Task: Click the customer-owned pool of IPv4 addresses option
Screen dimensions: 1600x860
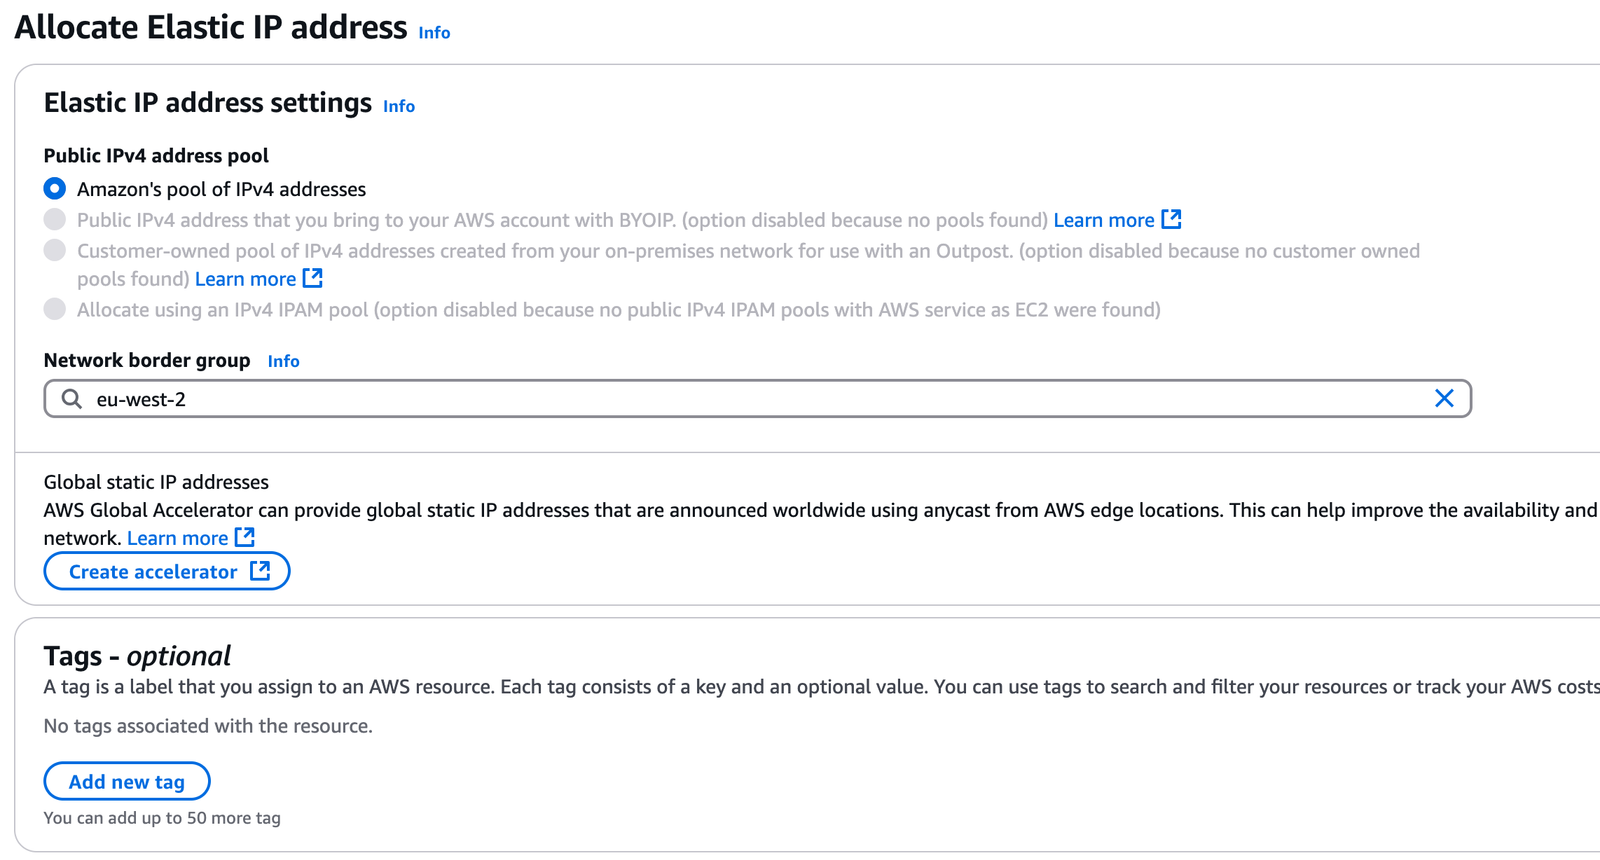Action: pyautogui.click(x=55, y=251)
